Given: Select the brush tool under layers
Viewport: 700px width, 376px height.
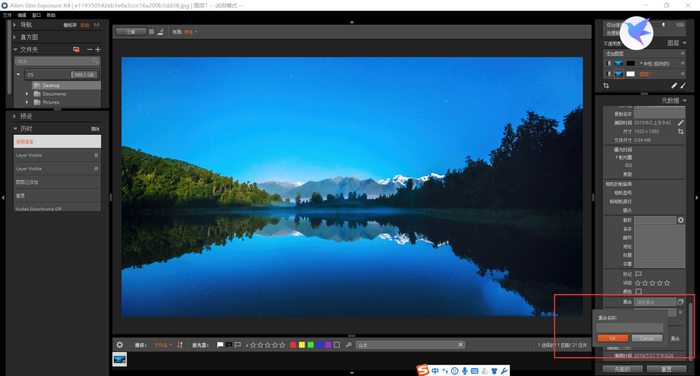Looking at the screenshot, I should [683, 85].
